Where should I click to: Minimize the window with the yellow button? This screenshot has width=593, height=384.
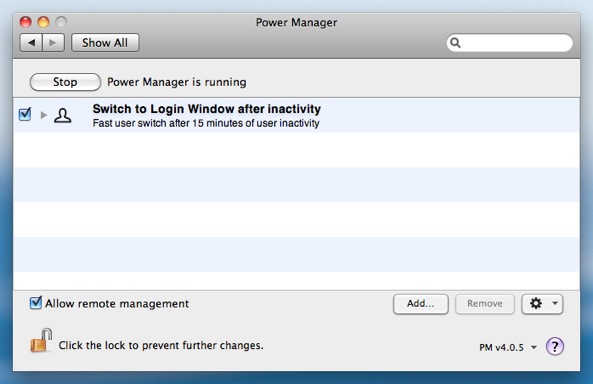(x=43, y=22)
